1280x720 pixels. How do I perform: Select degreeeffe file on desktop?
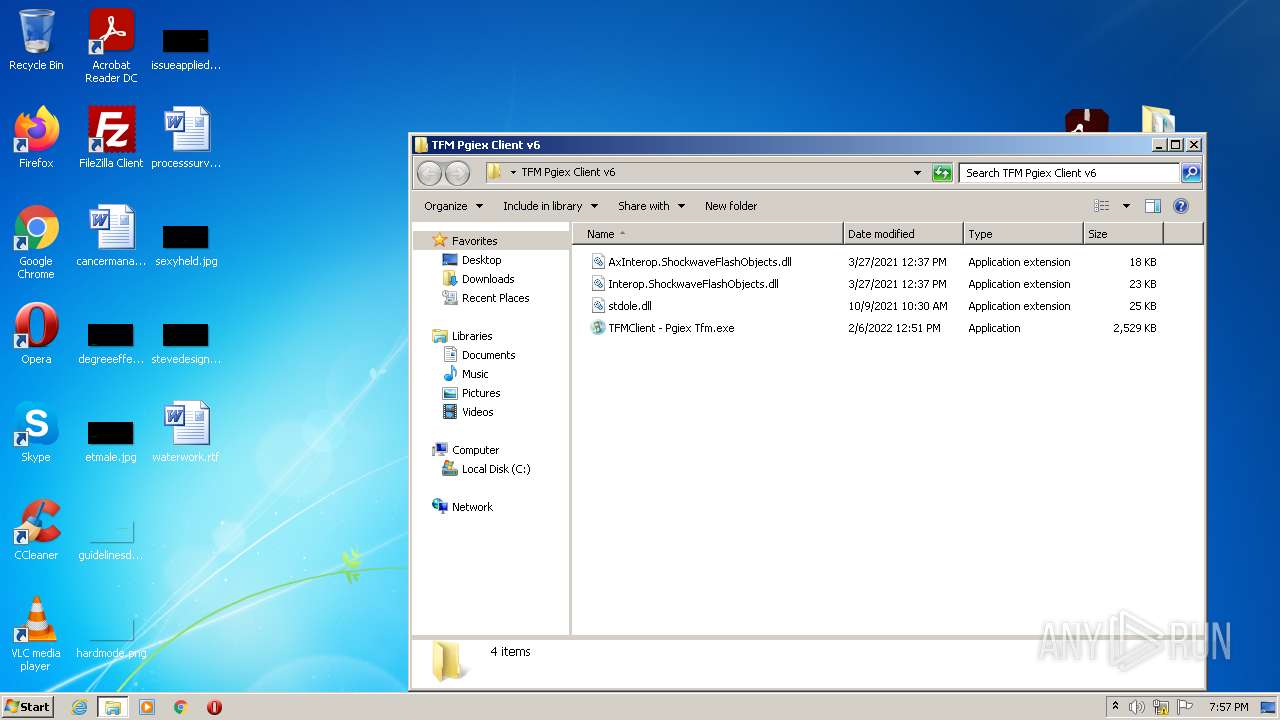pos(111,344)
